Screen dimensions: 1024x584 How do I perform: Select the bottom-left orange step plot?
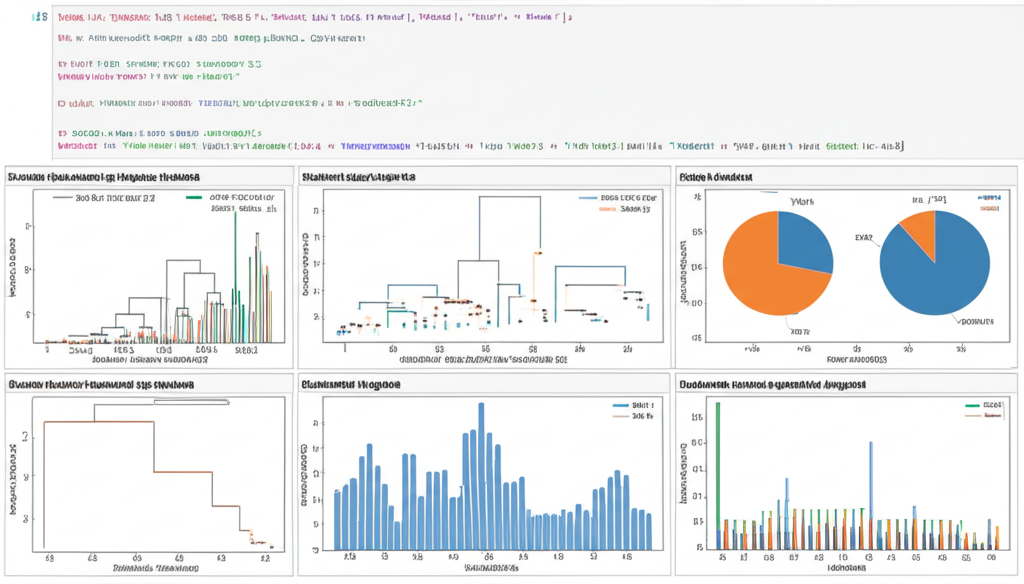(150, 470)
